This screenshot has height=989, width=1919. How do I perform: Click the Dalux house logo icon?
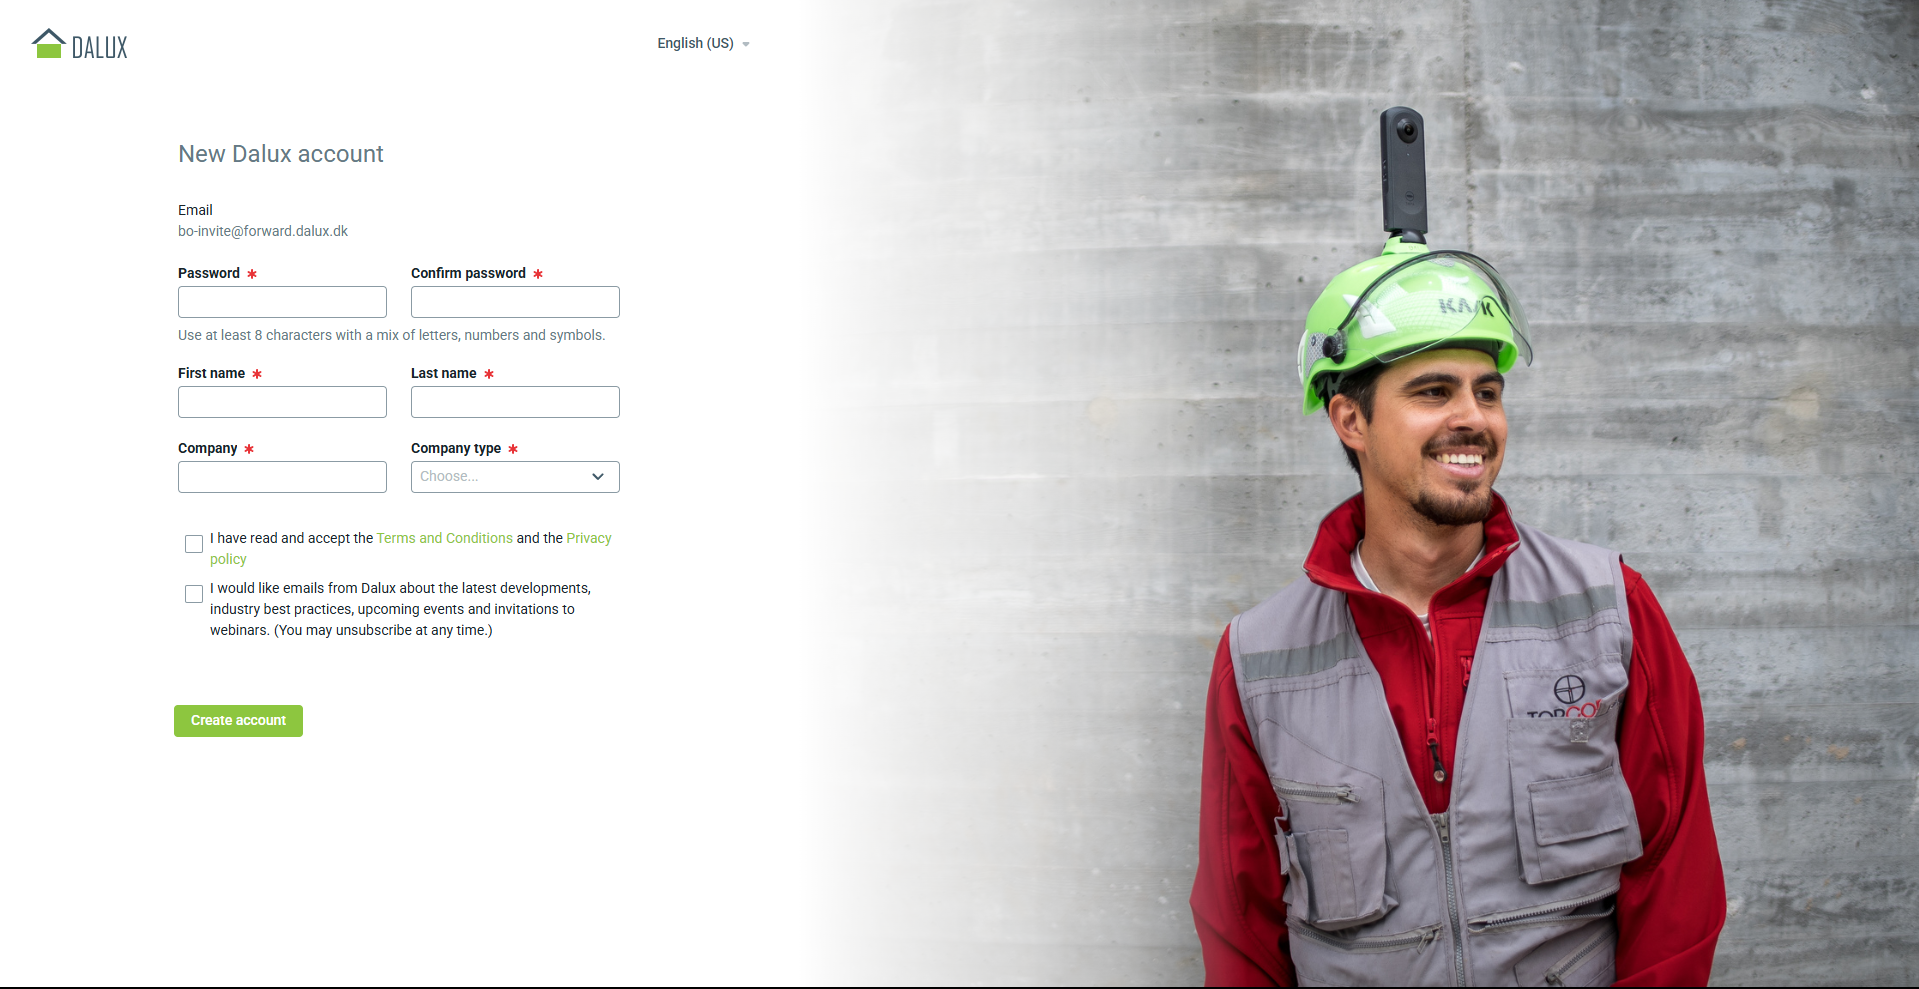point(48,44)
